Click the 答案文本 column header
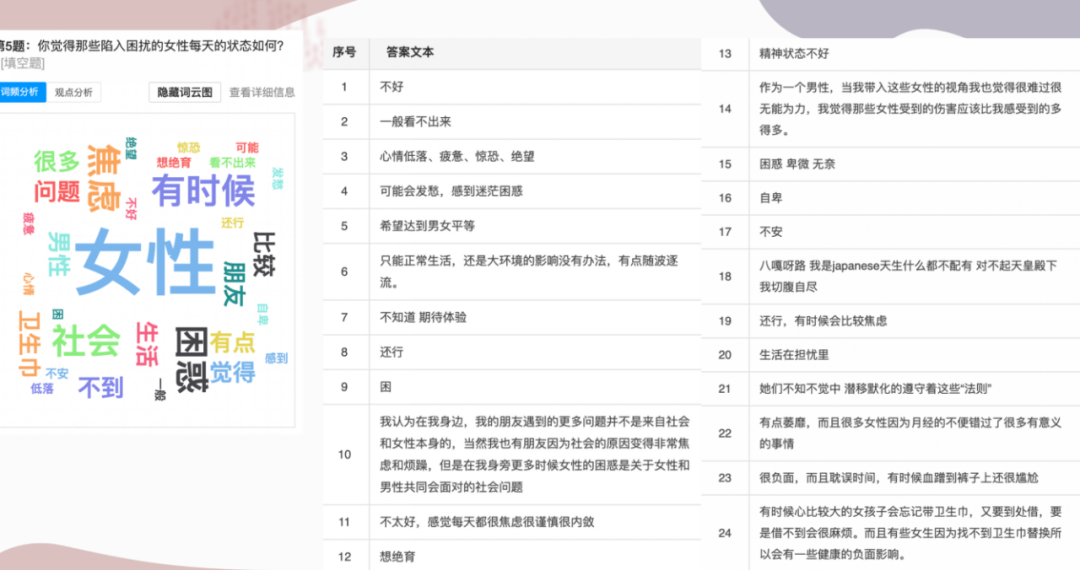 (410, 52)
